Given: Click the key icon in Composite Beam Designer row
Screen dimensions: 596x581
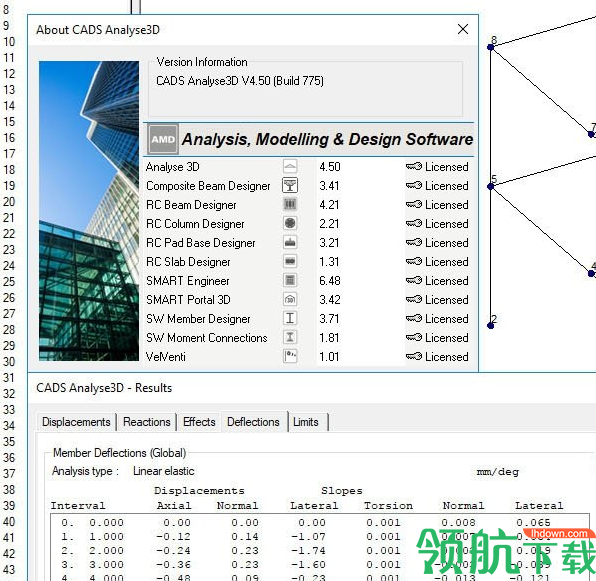Looking at the screenshot, I should tap(414, 185).
